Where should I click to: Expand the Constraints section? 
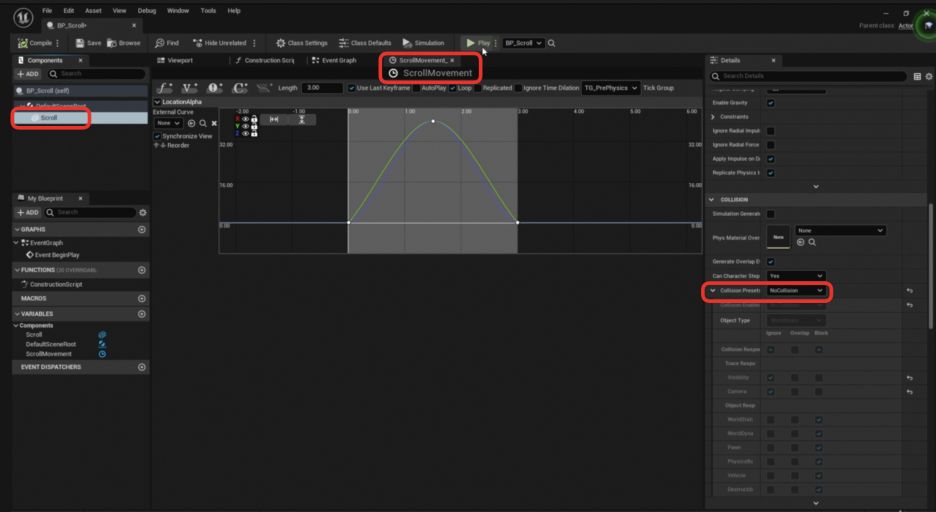713,117
